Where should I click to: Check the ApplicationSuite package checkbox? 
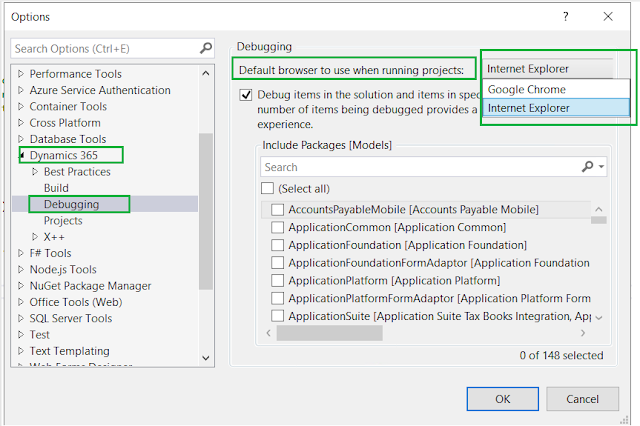(x=278, y=316)
